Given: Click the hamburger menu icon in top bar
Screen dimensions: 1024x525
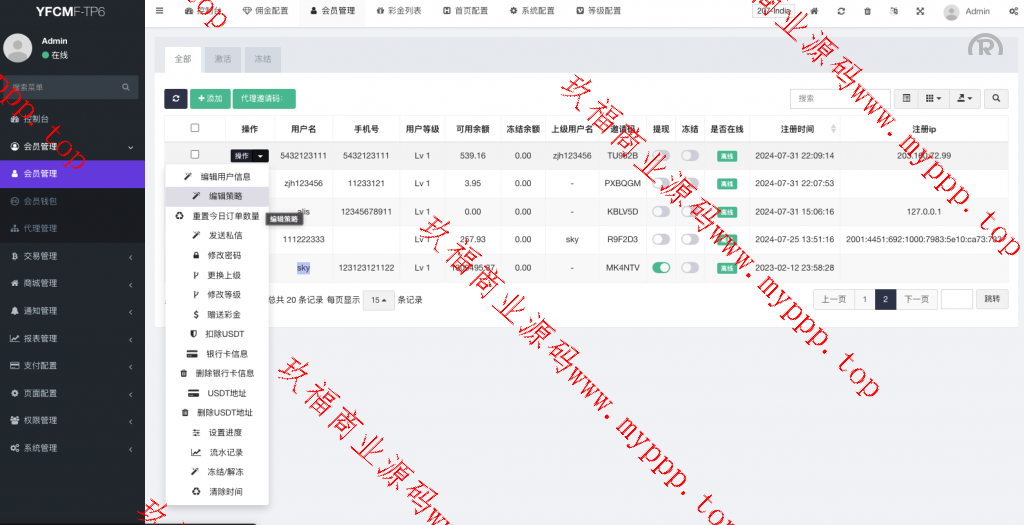Looking at the screenshot, I should pos(160,11).
